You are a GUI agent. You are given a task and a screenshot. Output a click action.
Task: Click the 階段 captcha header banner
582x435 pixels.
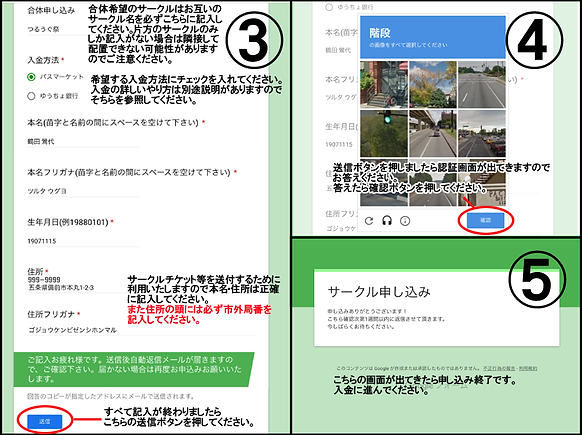[433, 37]
